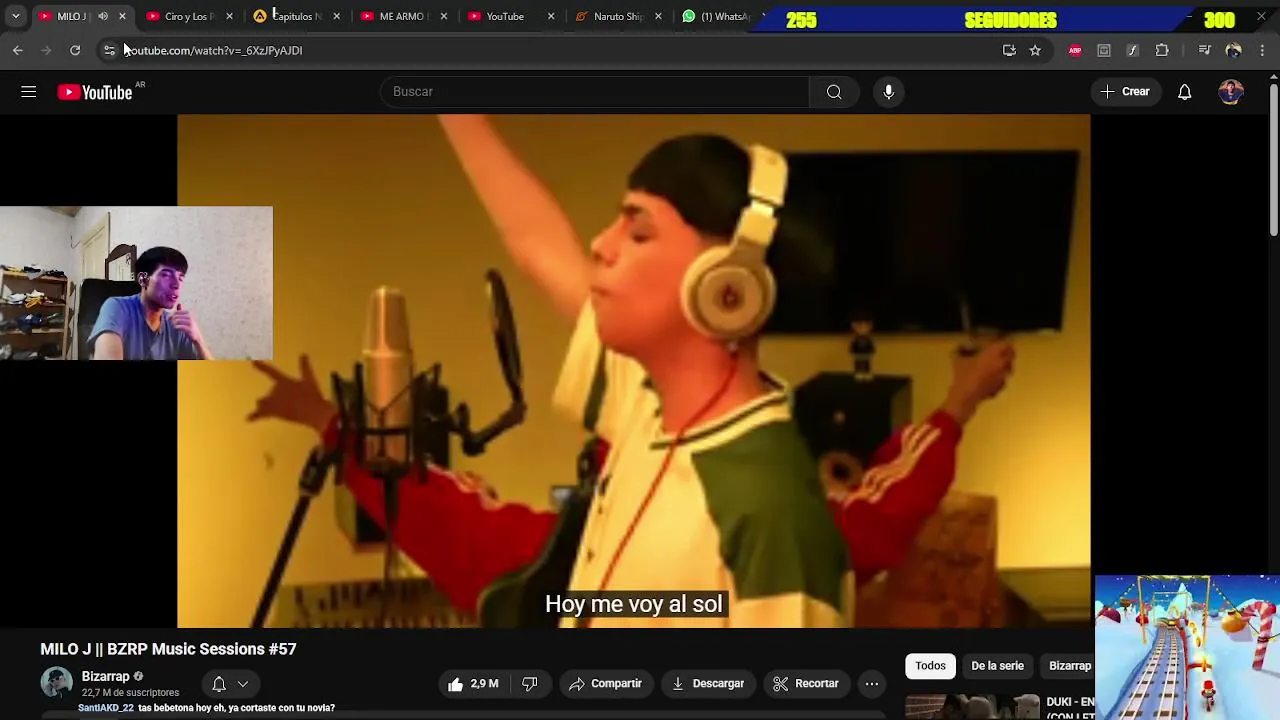Like the video with 2,9 M
The height and width of the screenshot is (720, 1280).
[x=474, y=684]
